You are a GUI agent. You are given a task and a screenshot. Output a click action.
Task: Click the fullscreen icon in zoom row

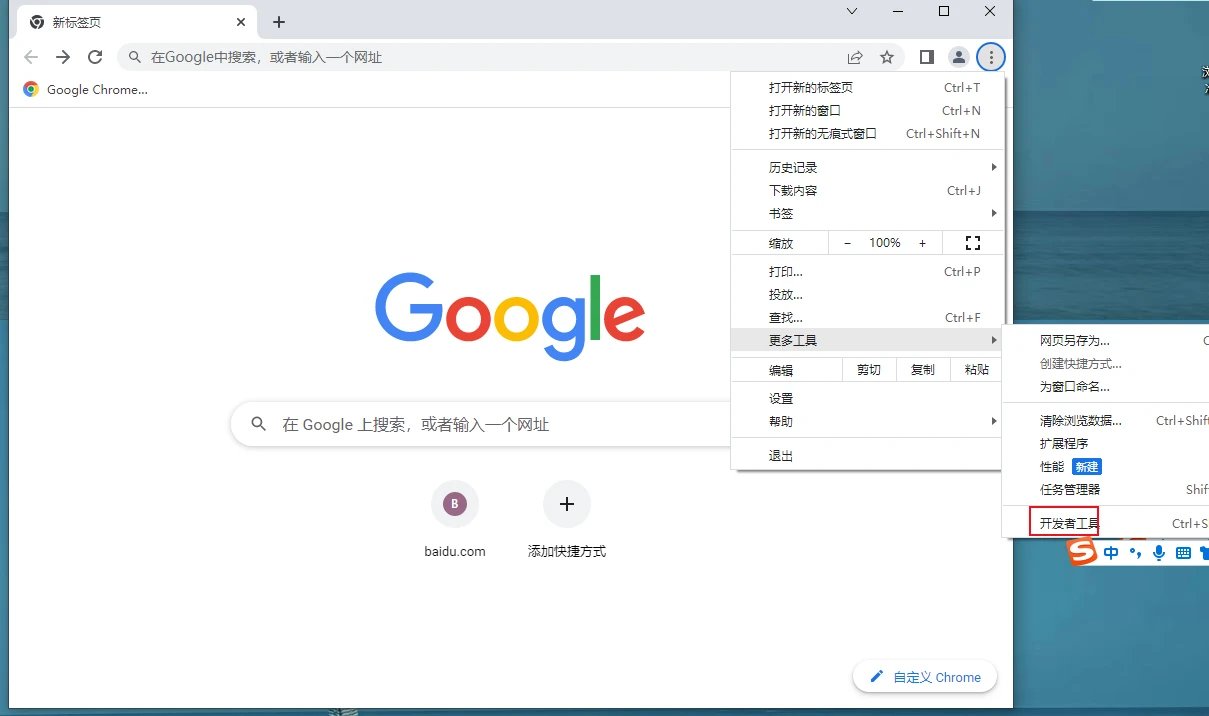click(x=972, y=243)
